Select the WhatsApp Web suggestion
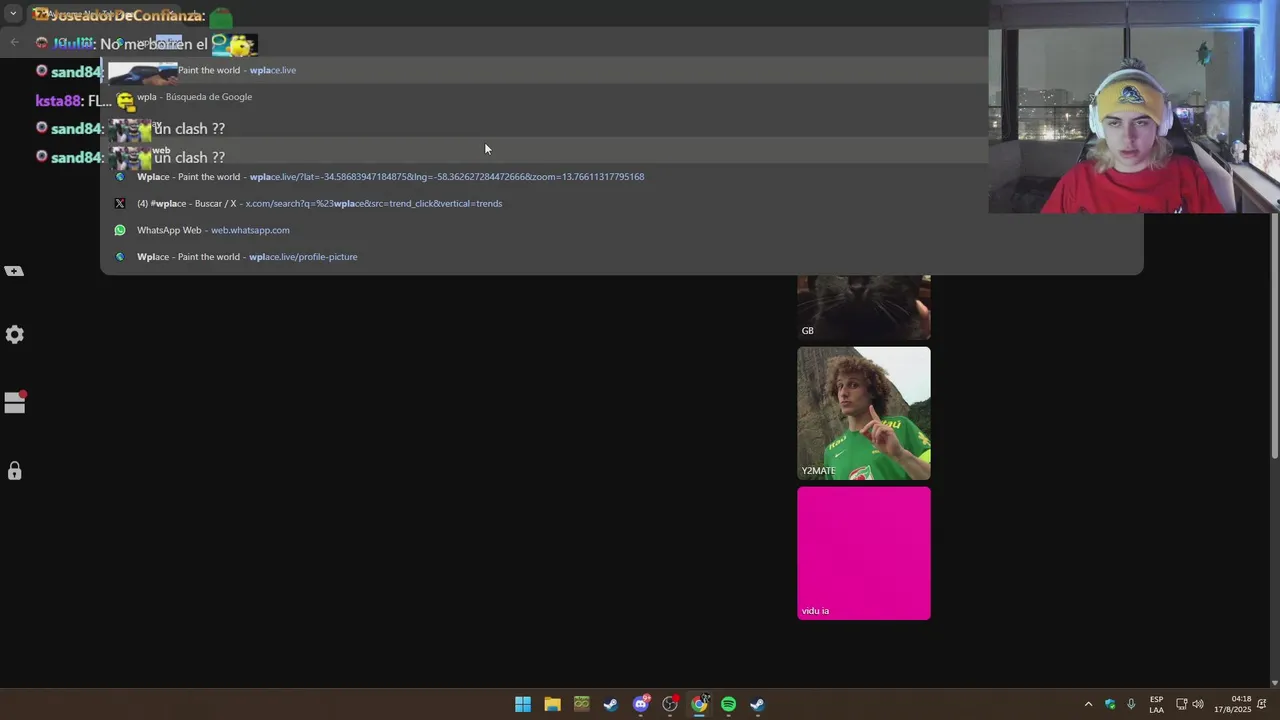This screenshot has height=720, width=1280. click(621, 230)
